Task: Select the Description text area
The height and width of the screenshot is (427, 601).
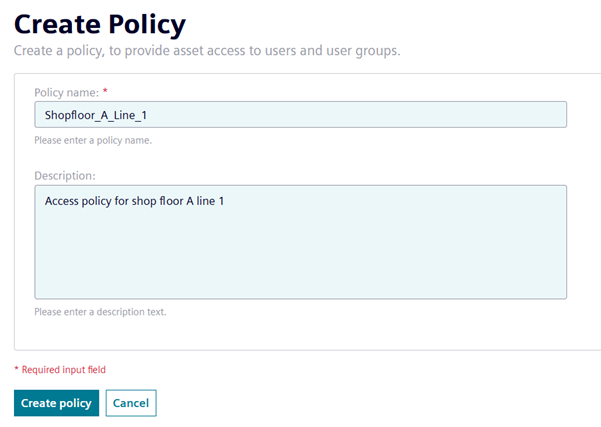Action: pos(300,242)
